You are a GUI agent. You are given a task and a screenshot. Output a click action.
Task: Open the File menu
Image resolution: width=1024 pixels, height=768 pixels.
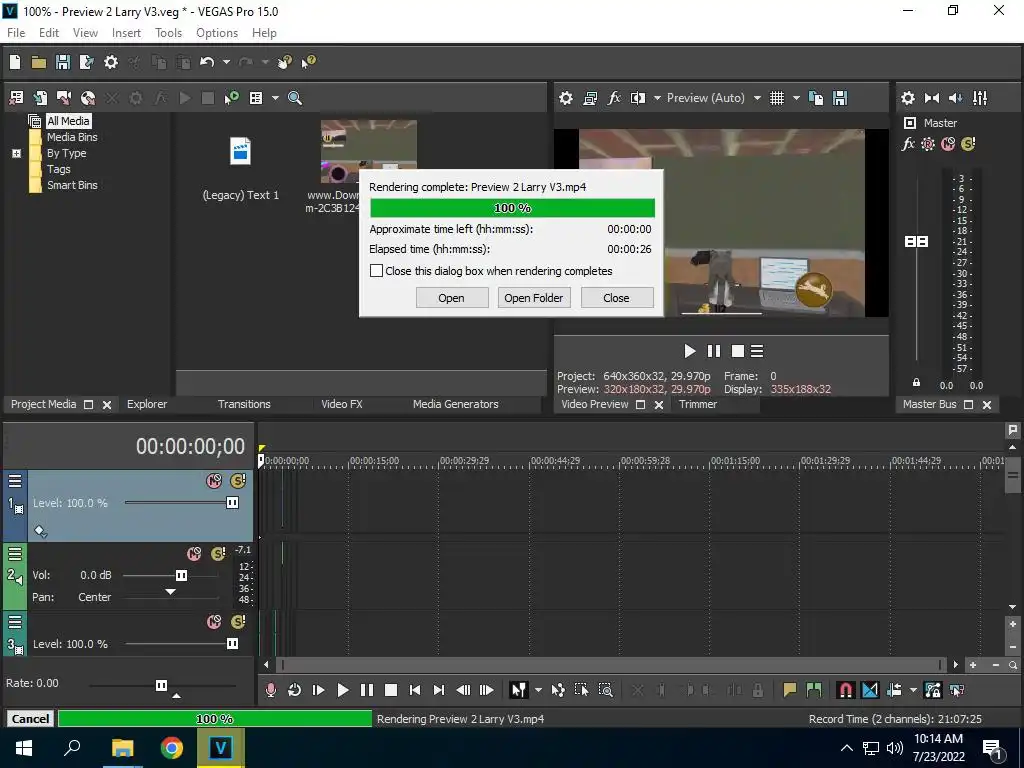16,33
